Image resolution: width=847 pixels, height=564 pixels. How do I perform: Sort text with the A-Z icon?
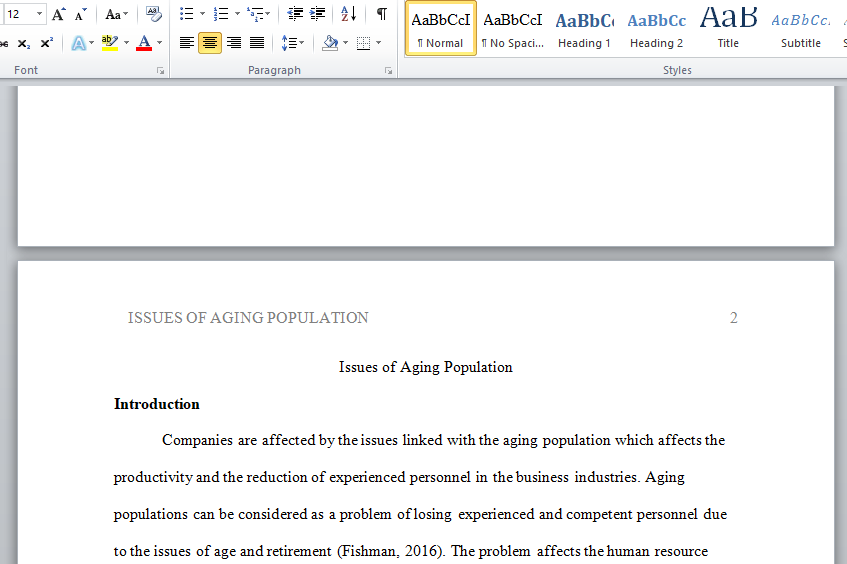349,14
